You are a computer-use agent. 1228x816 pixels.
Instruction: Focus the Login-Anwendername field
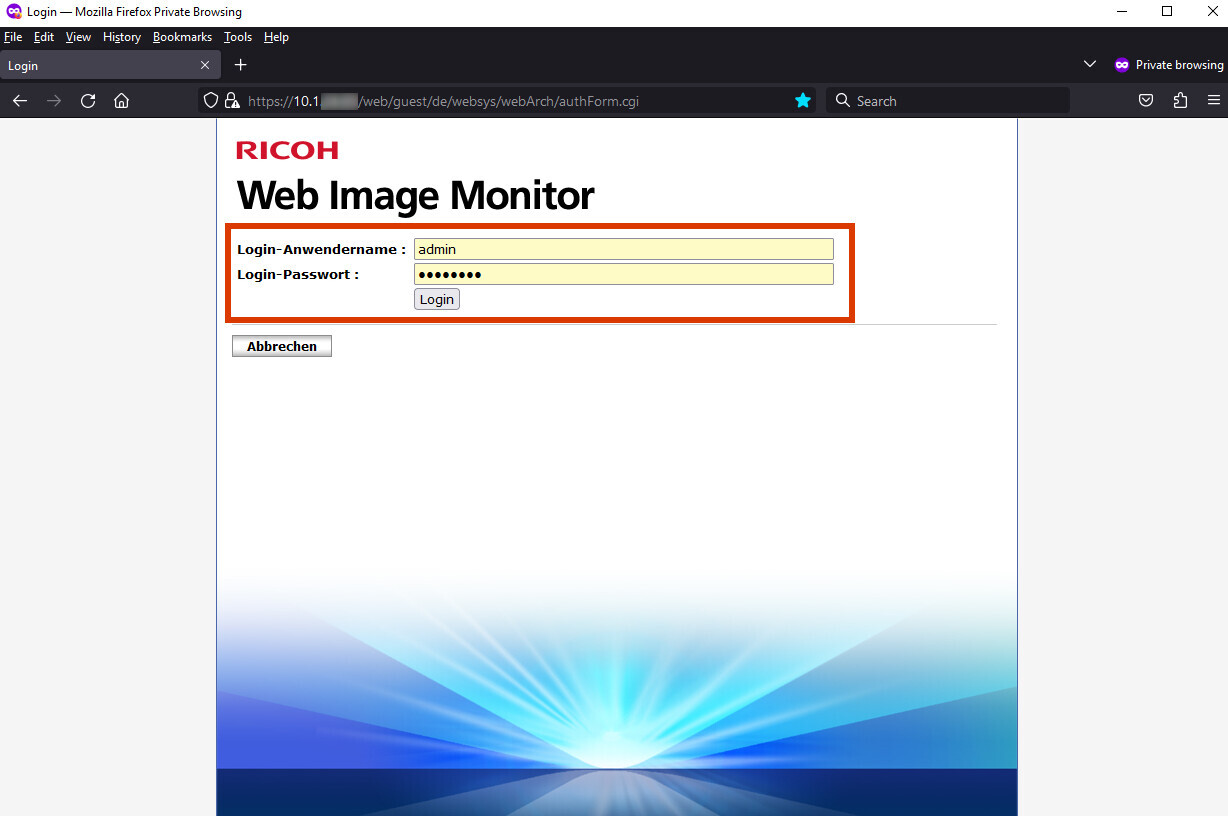(x=624, y=249)
